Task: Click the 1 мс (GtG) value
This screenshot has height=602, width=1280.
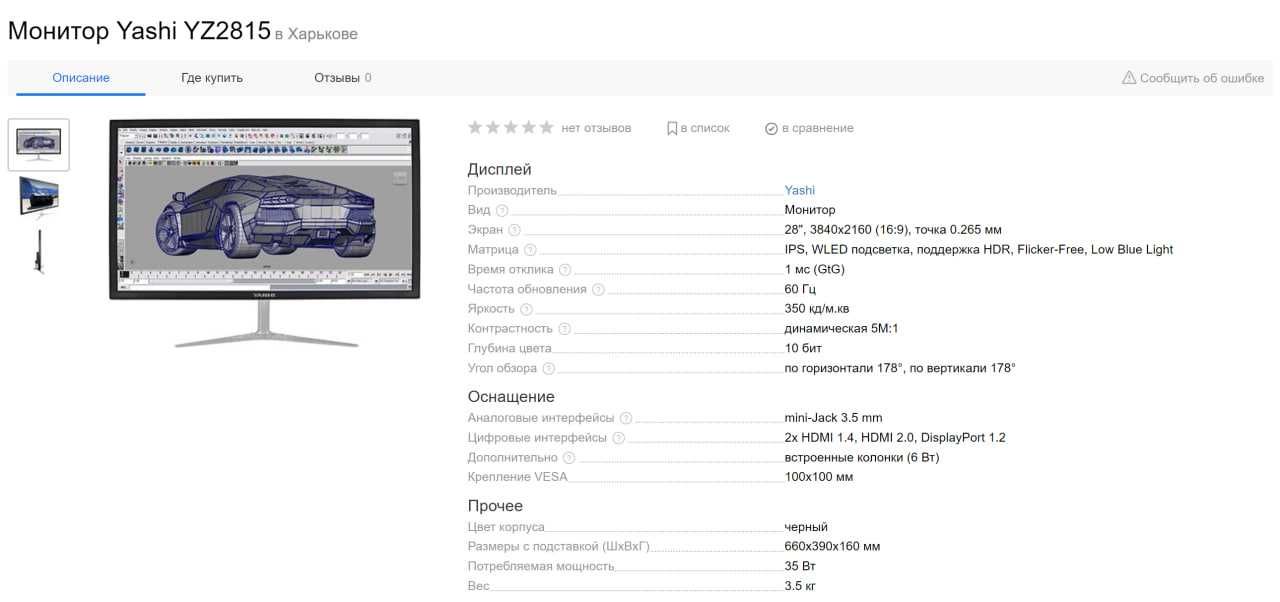Action: [x=815, y=270]
